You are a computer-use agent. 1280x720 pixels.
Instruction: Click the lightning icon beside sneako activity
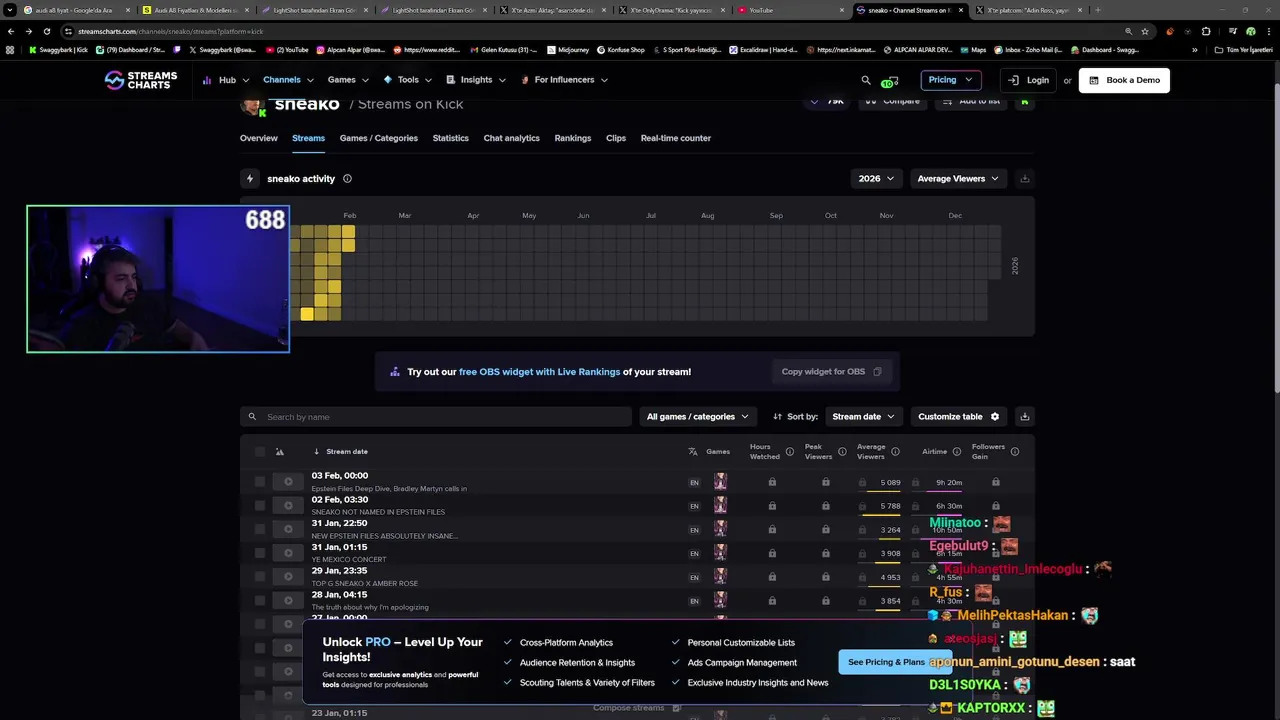pos(250,179)
